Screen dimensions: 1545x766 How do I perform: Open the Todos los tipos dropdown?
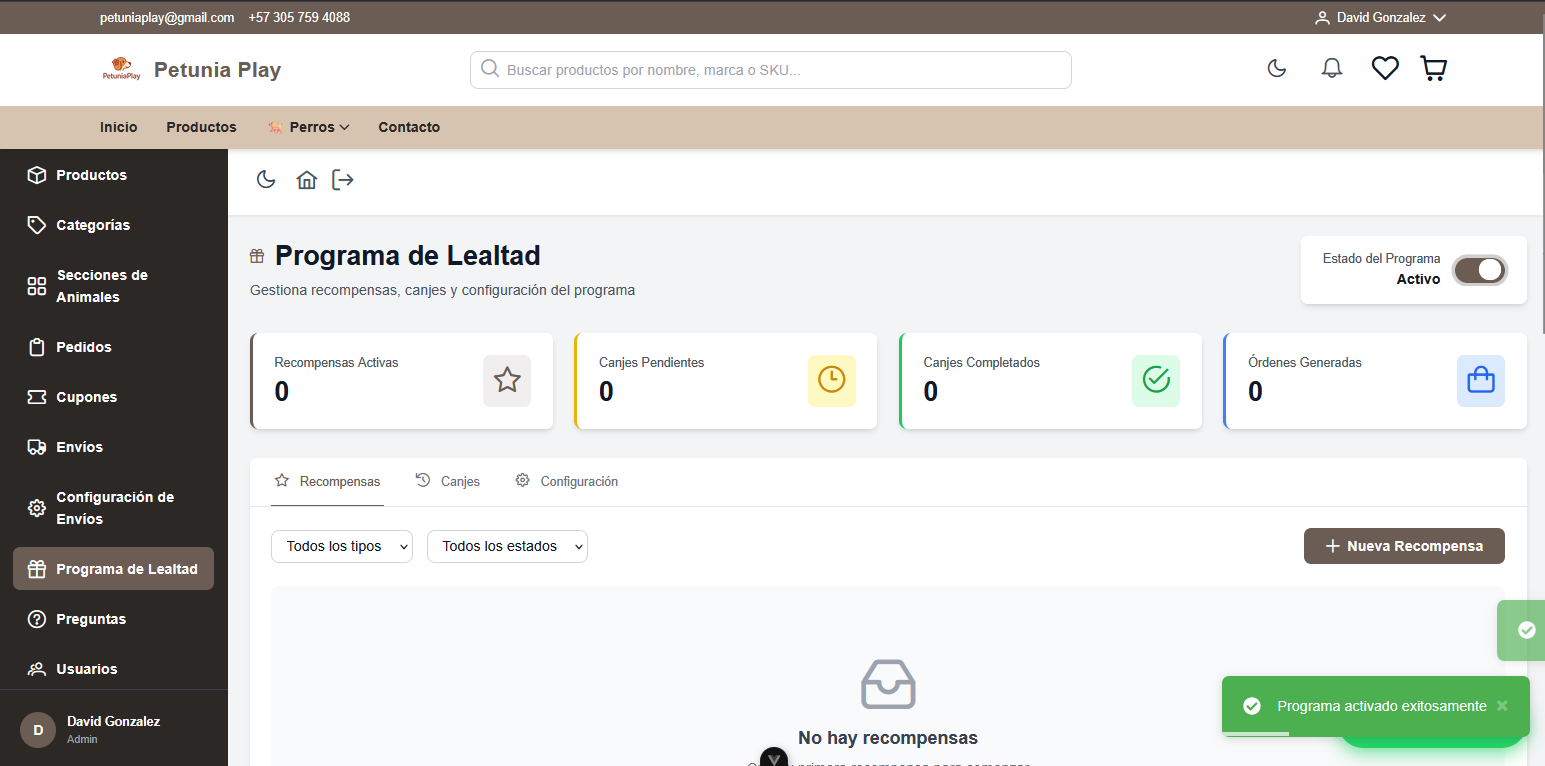341,546
